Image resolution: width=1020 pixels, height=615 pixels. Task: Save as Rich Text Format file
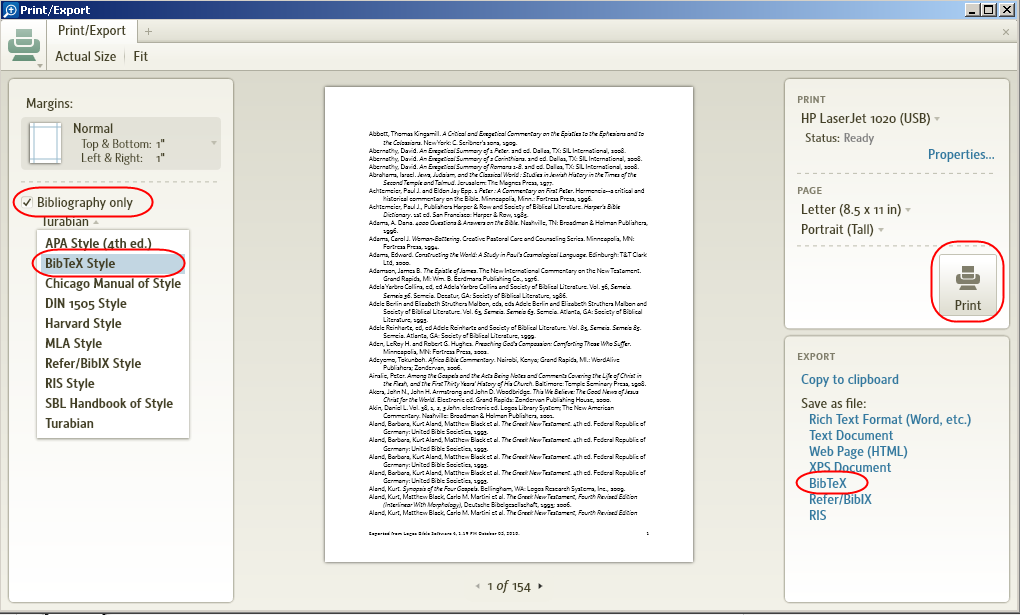[890, 420]
